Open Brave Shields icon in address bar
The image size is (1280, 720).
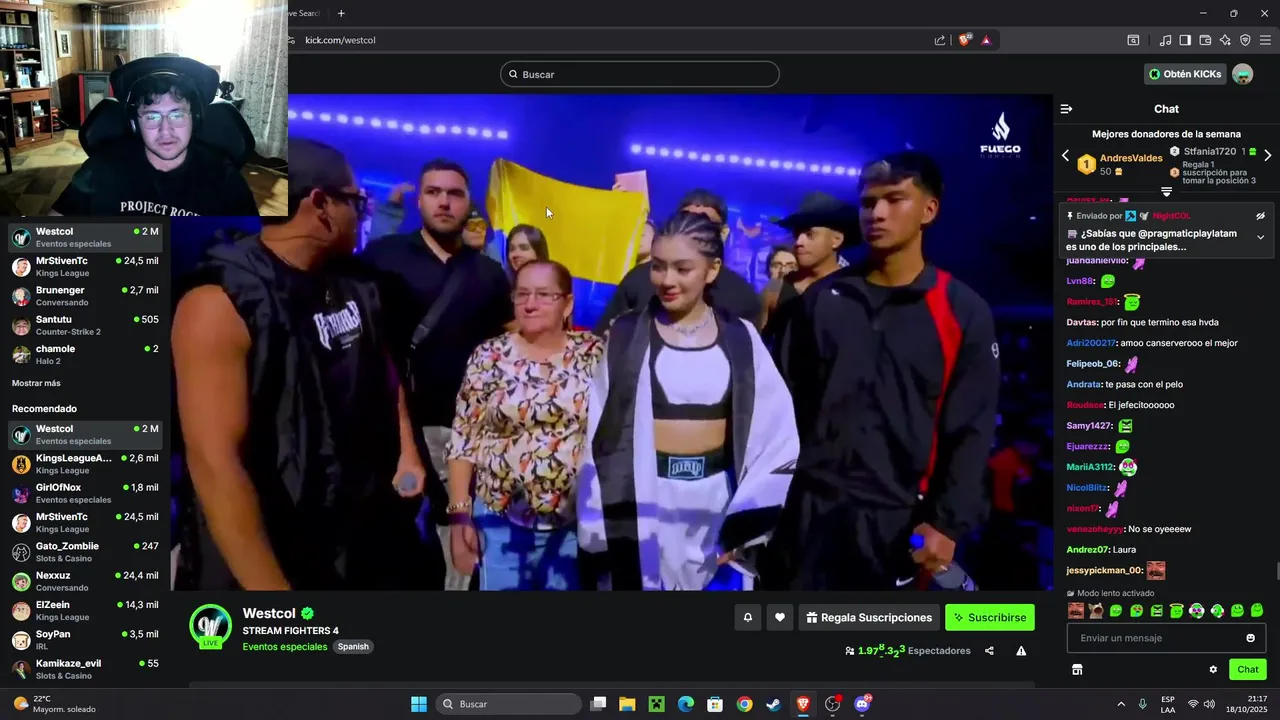[x=965, y=40]
